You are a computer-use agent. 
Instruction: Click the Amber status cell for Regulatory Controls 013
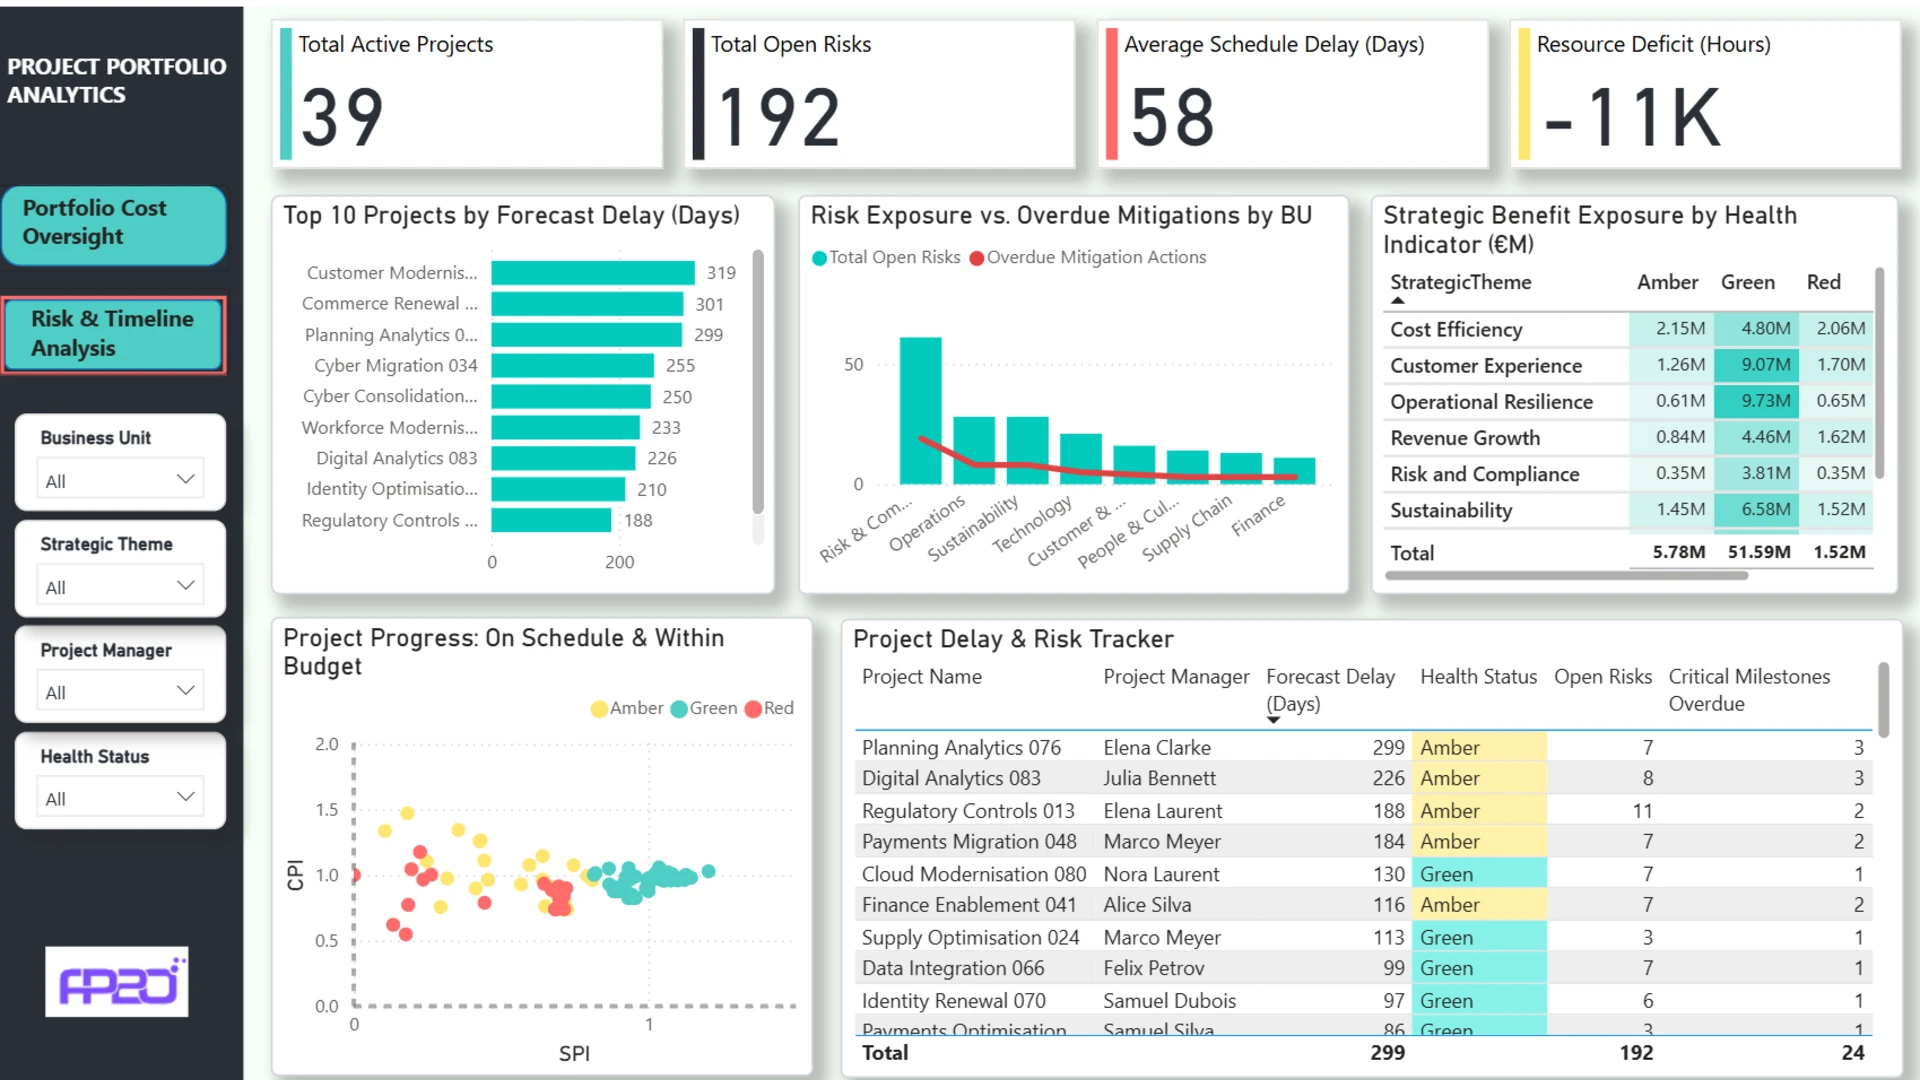click(1479, 811)
